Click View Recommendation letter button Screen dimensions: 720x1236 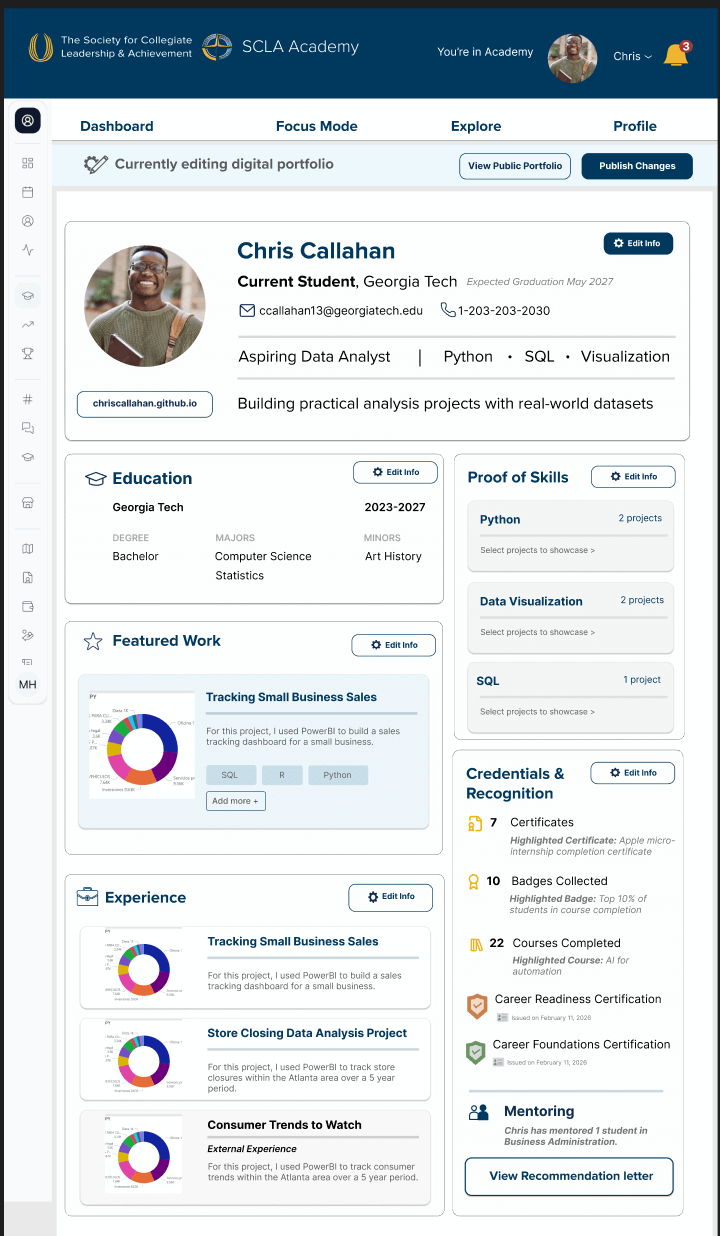click(x=569, y=1176)
